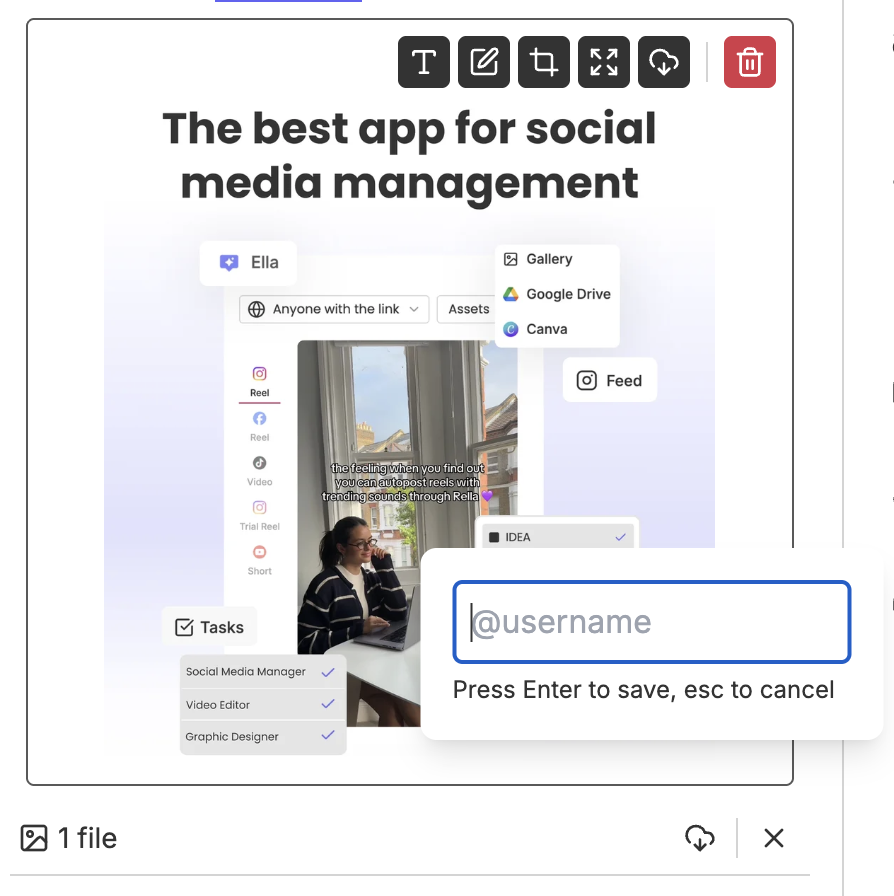Download image from top toolbar
The height and width of the screenshot is (896, 894).
click(x=664, y=62)
